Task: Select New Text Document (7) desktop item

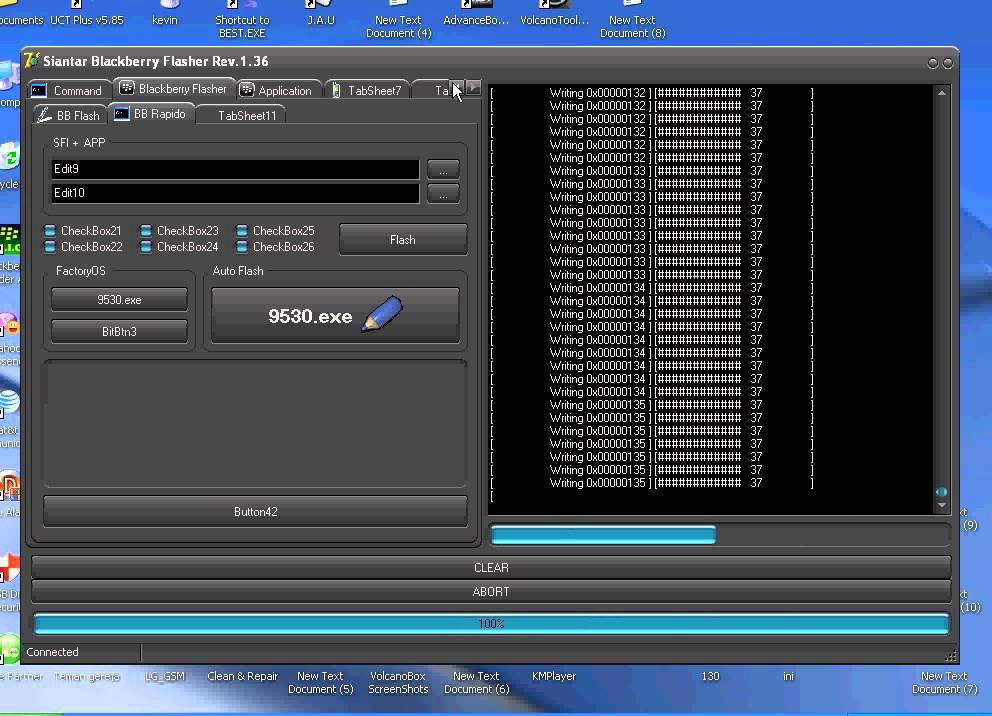Action: click(x=945, y=682)
